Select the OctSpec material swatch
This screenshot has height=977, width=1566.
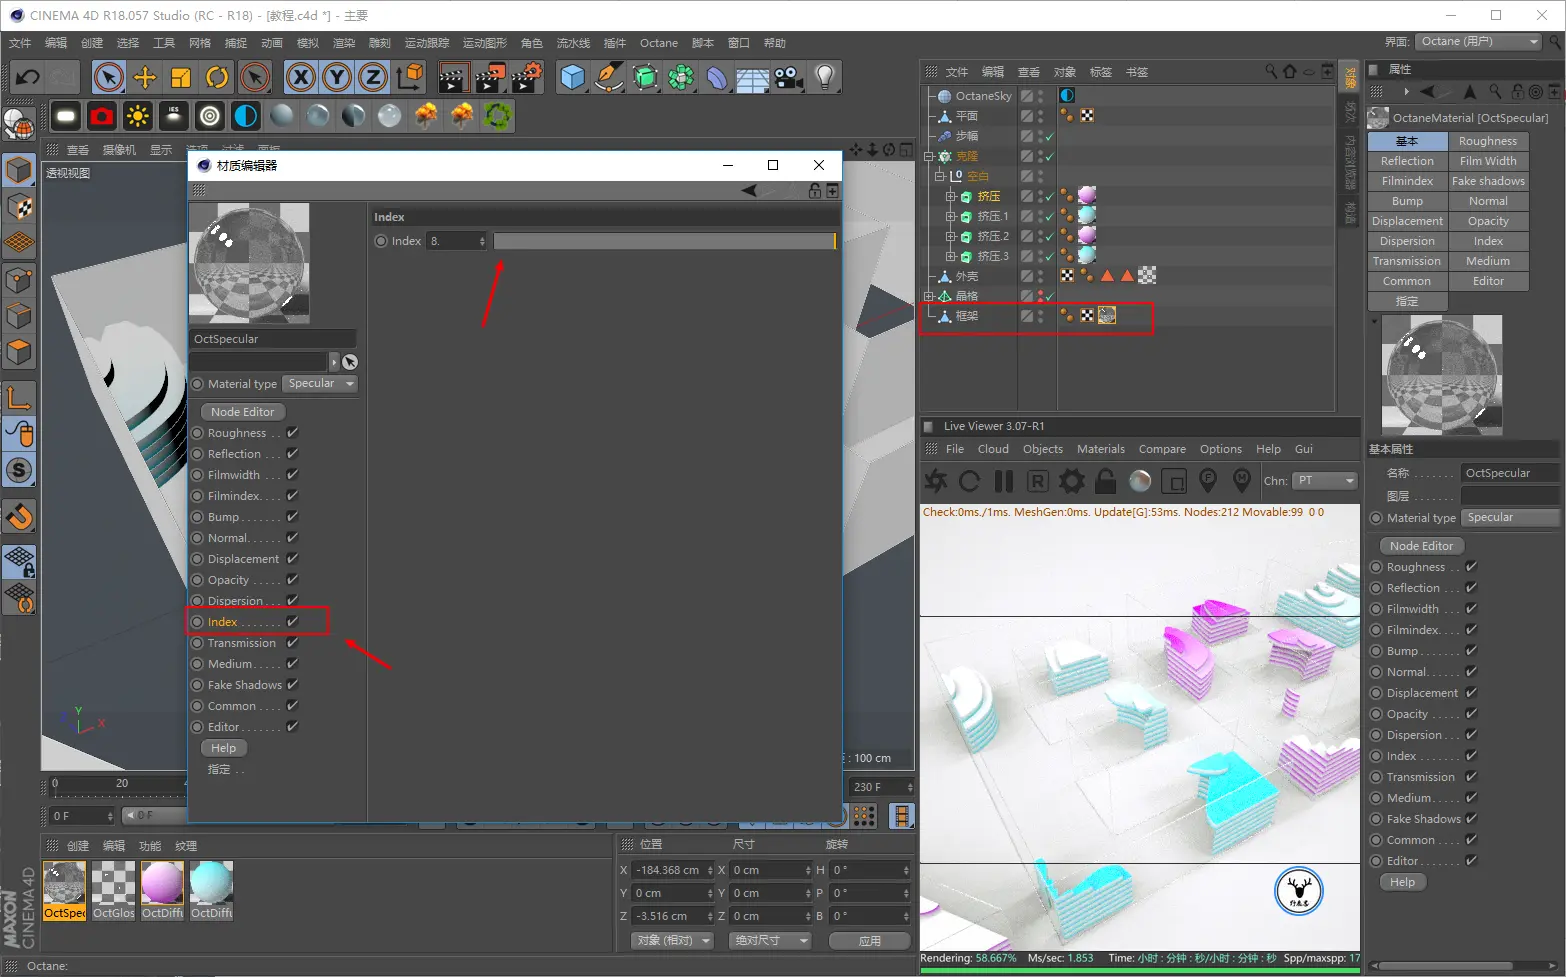(65, 890)
